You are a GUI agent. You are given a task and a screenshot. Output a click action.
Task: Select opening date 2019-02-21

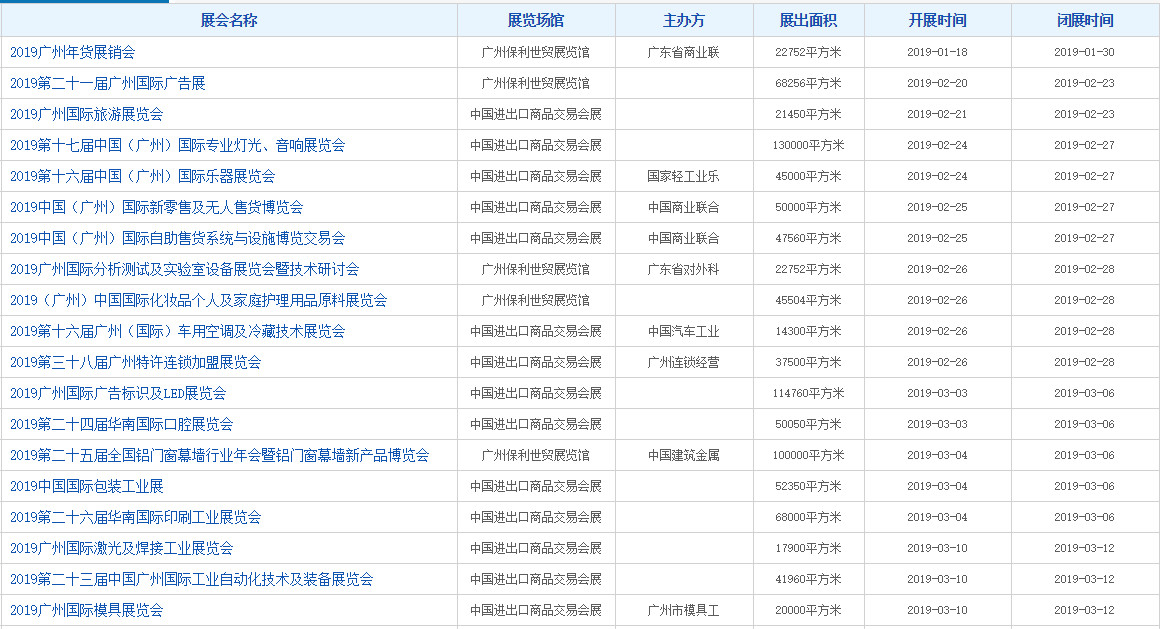938,114
